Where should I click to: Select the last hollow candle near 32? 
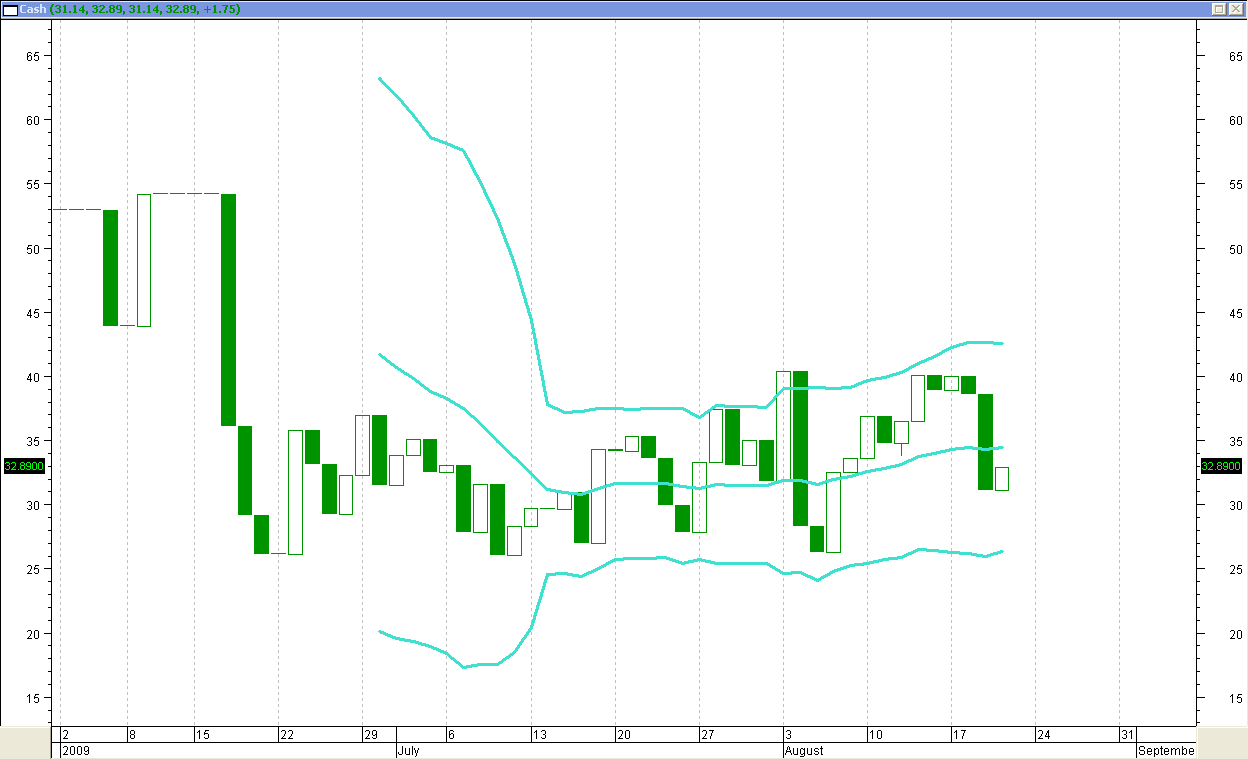pyautogui.click(x=1002, y=478)
